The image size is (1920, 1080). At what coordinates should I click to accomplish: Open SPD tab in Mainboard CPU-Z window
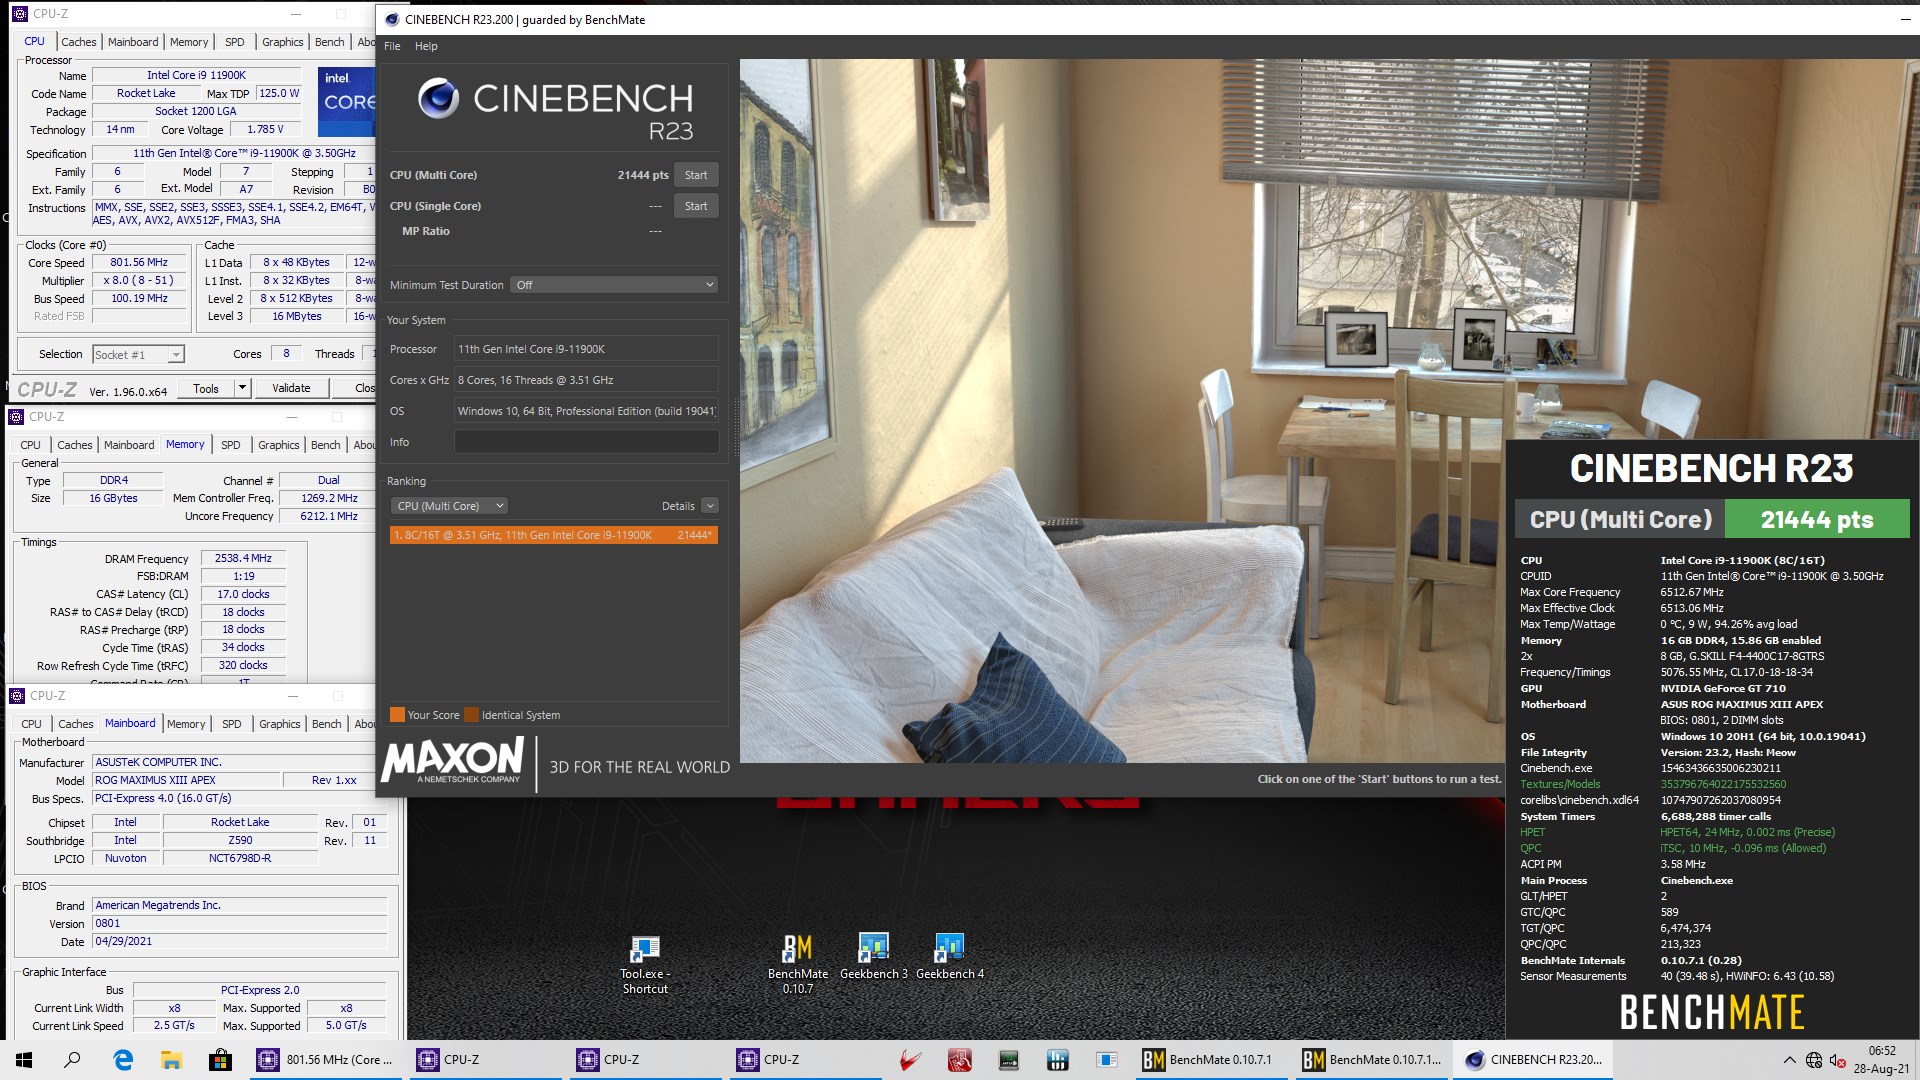pyautogui.click(x=232, y=724)
